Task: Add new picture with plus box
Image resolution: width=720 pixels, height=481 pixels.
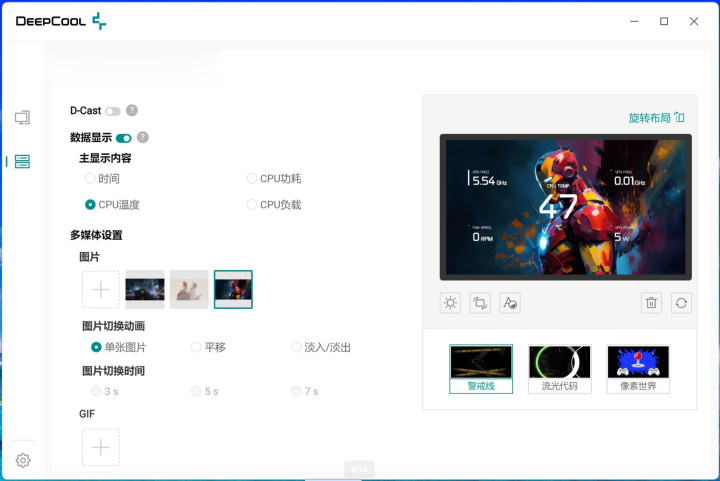Action: tap(101, 290)
